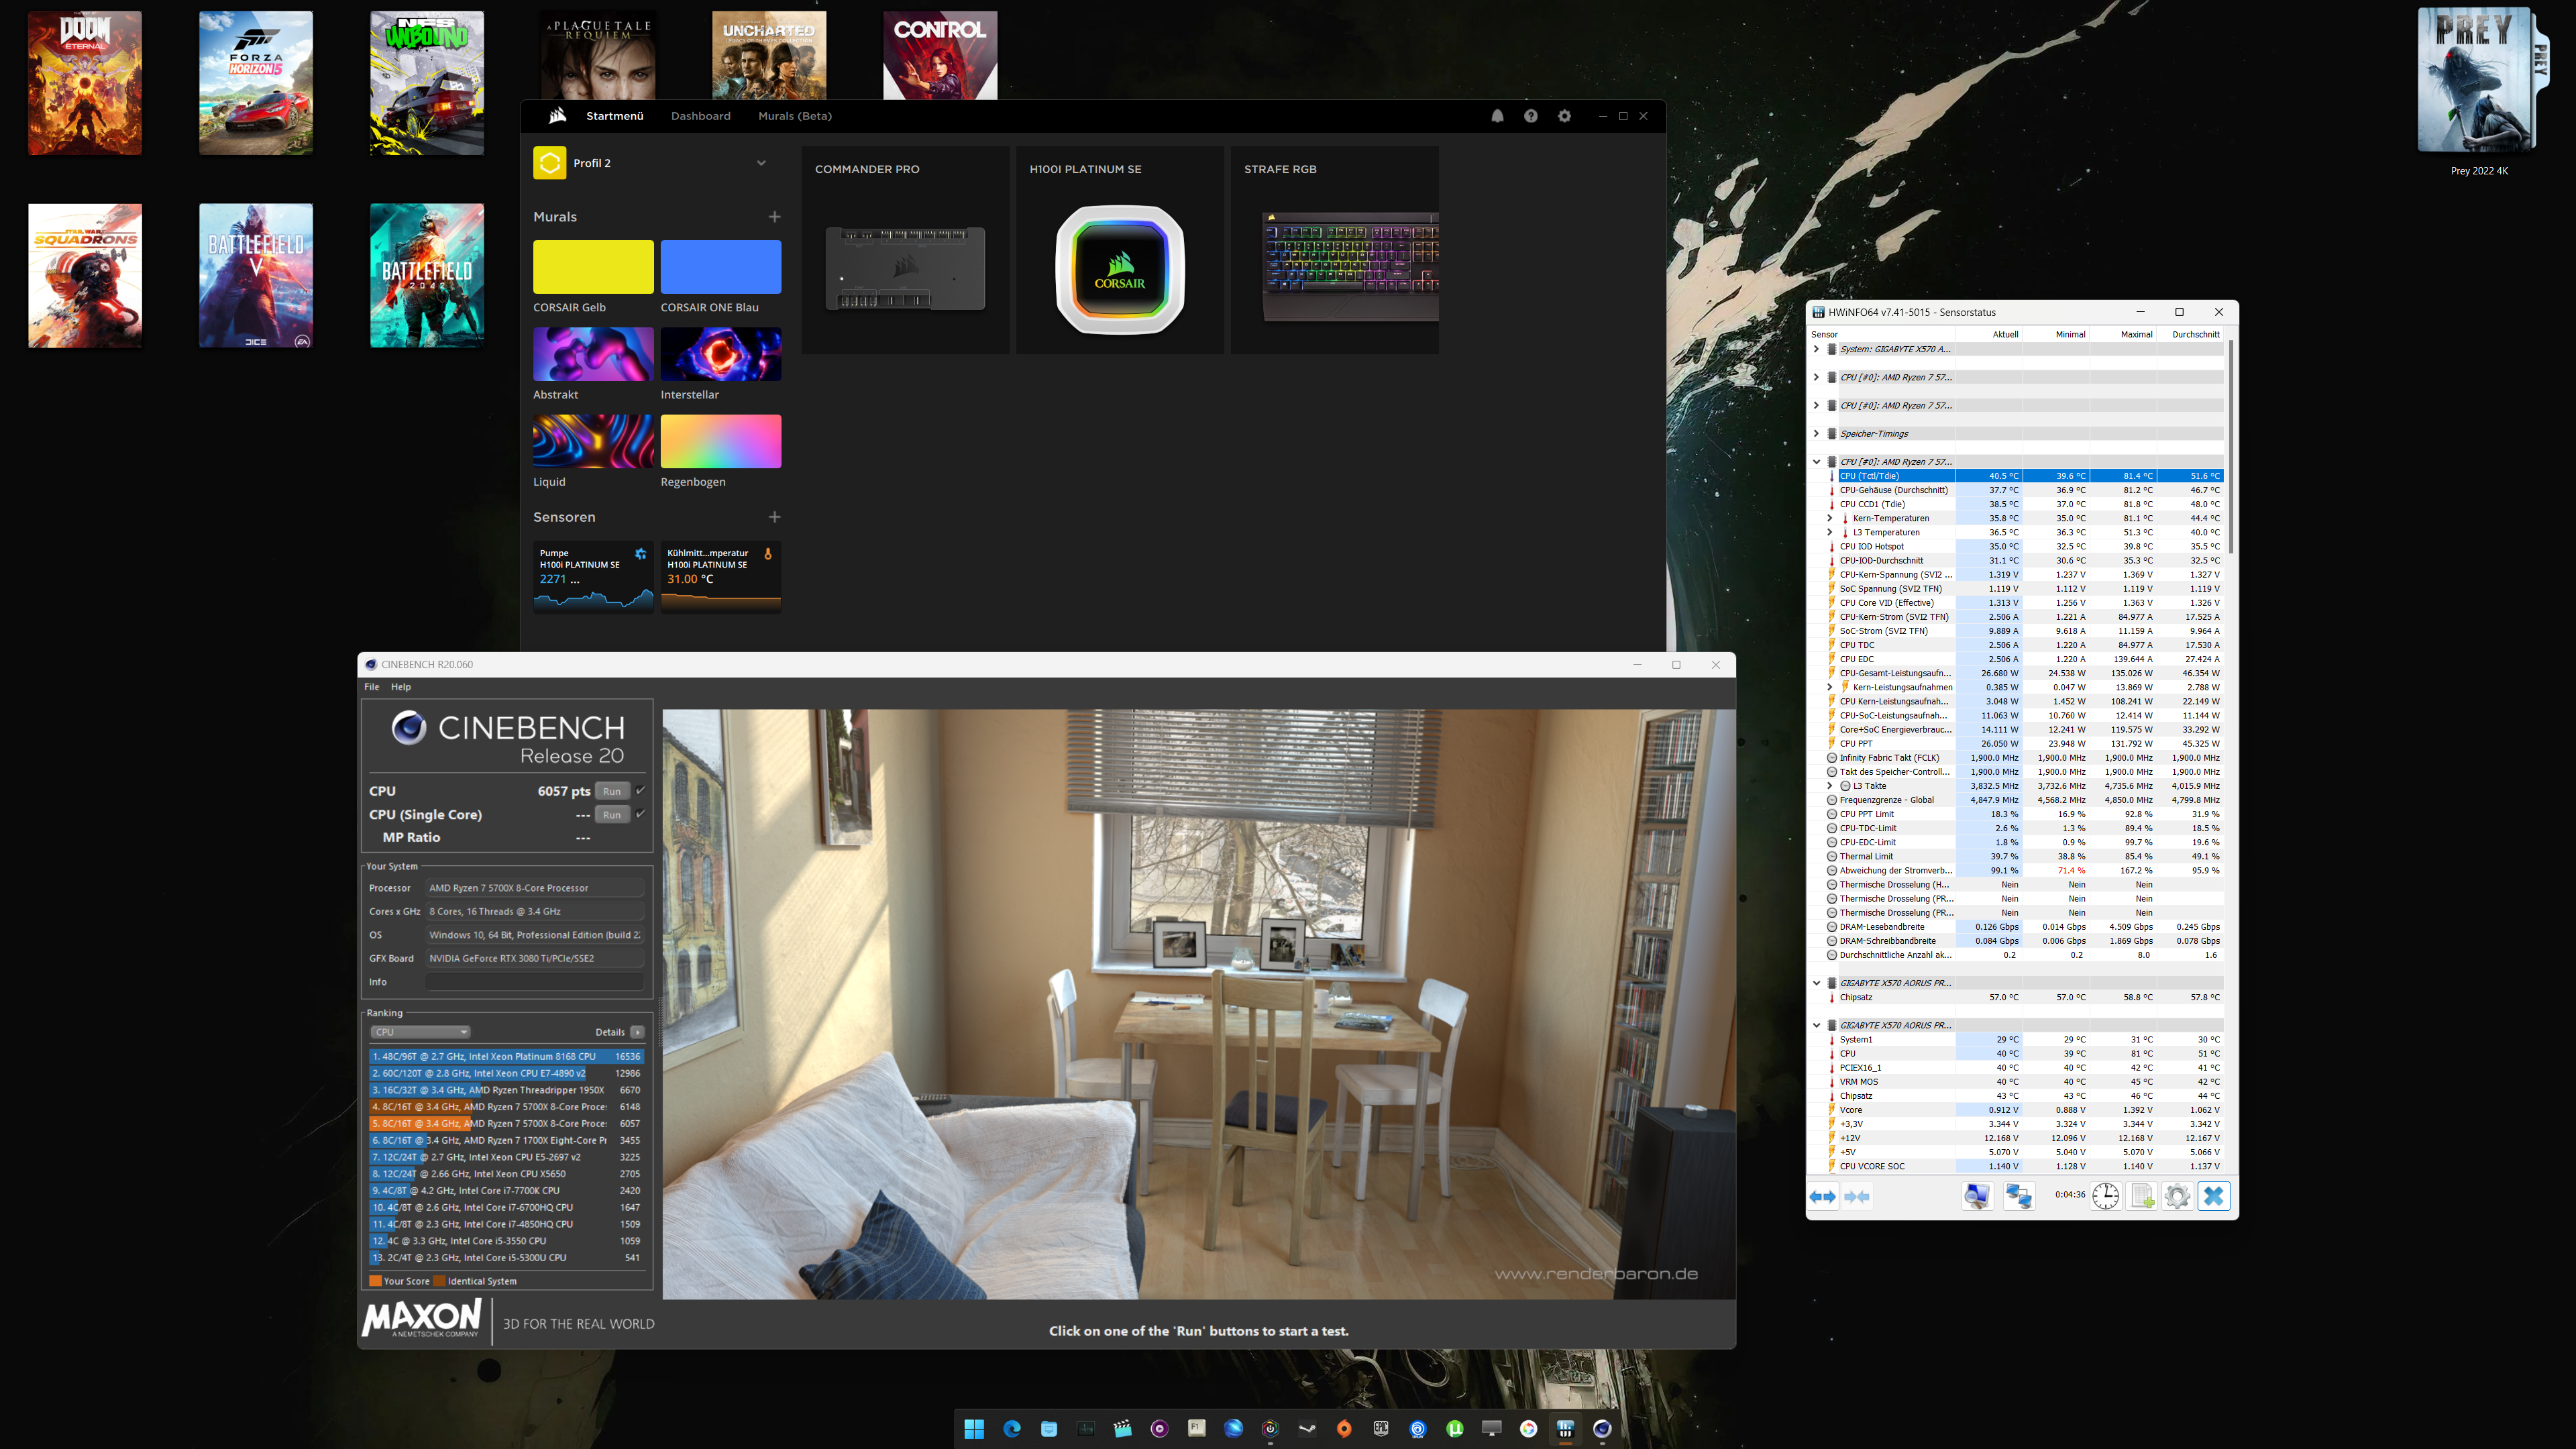
Task: Toggle CPU Single Core test checkbox
Action: pyautogui.click(x=640, y=814)
